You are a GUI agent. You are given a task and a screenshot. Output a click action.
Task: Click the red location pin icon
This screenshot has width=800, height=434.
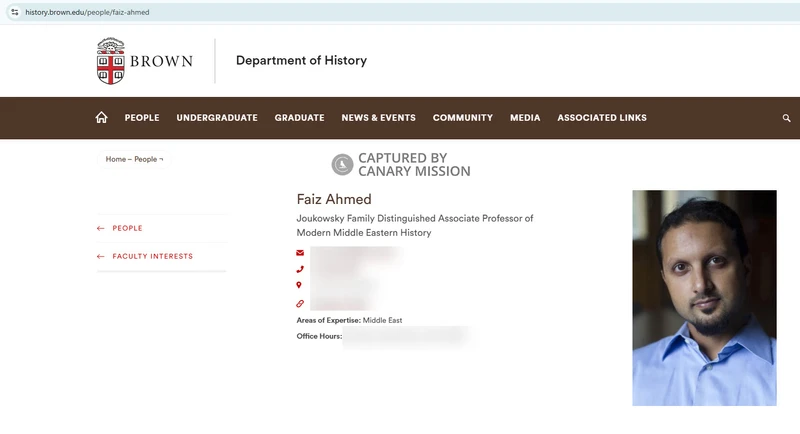tap(300, 285)
